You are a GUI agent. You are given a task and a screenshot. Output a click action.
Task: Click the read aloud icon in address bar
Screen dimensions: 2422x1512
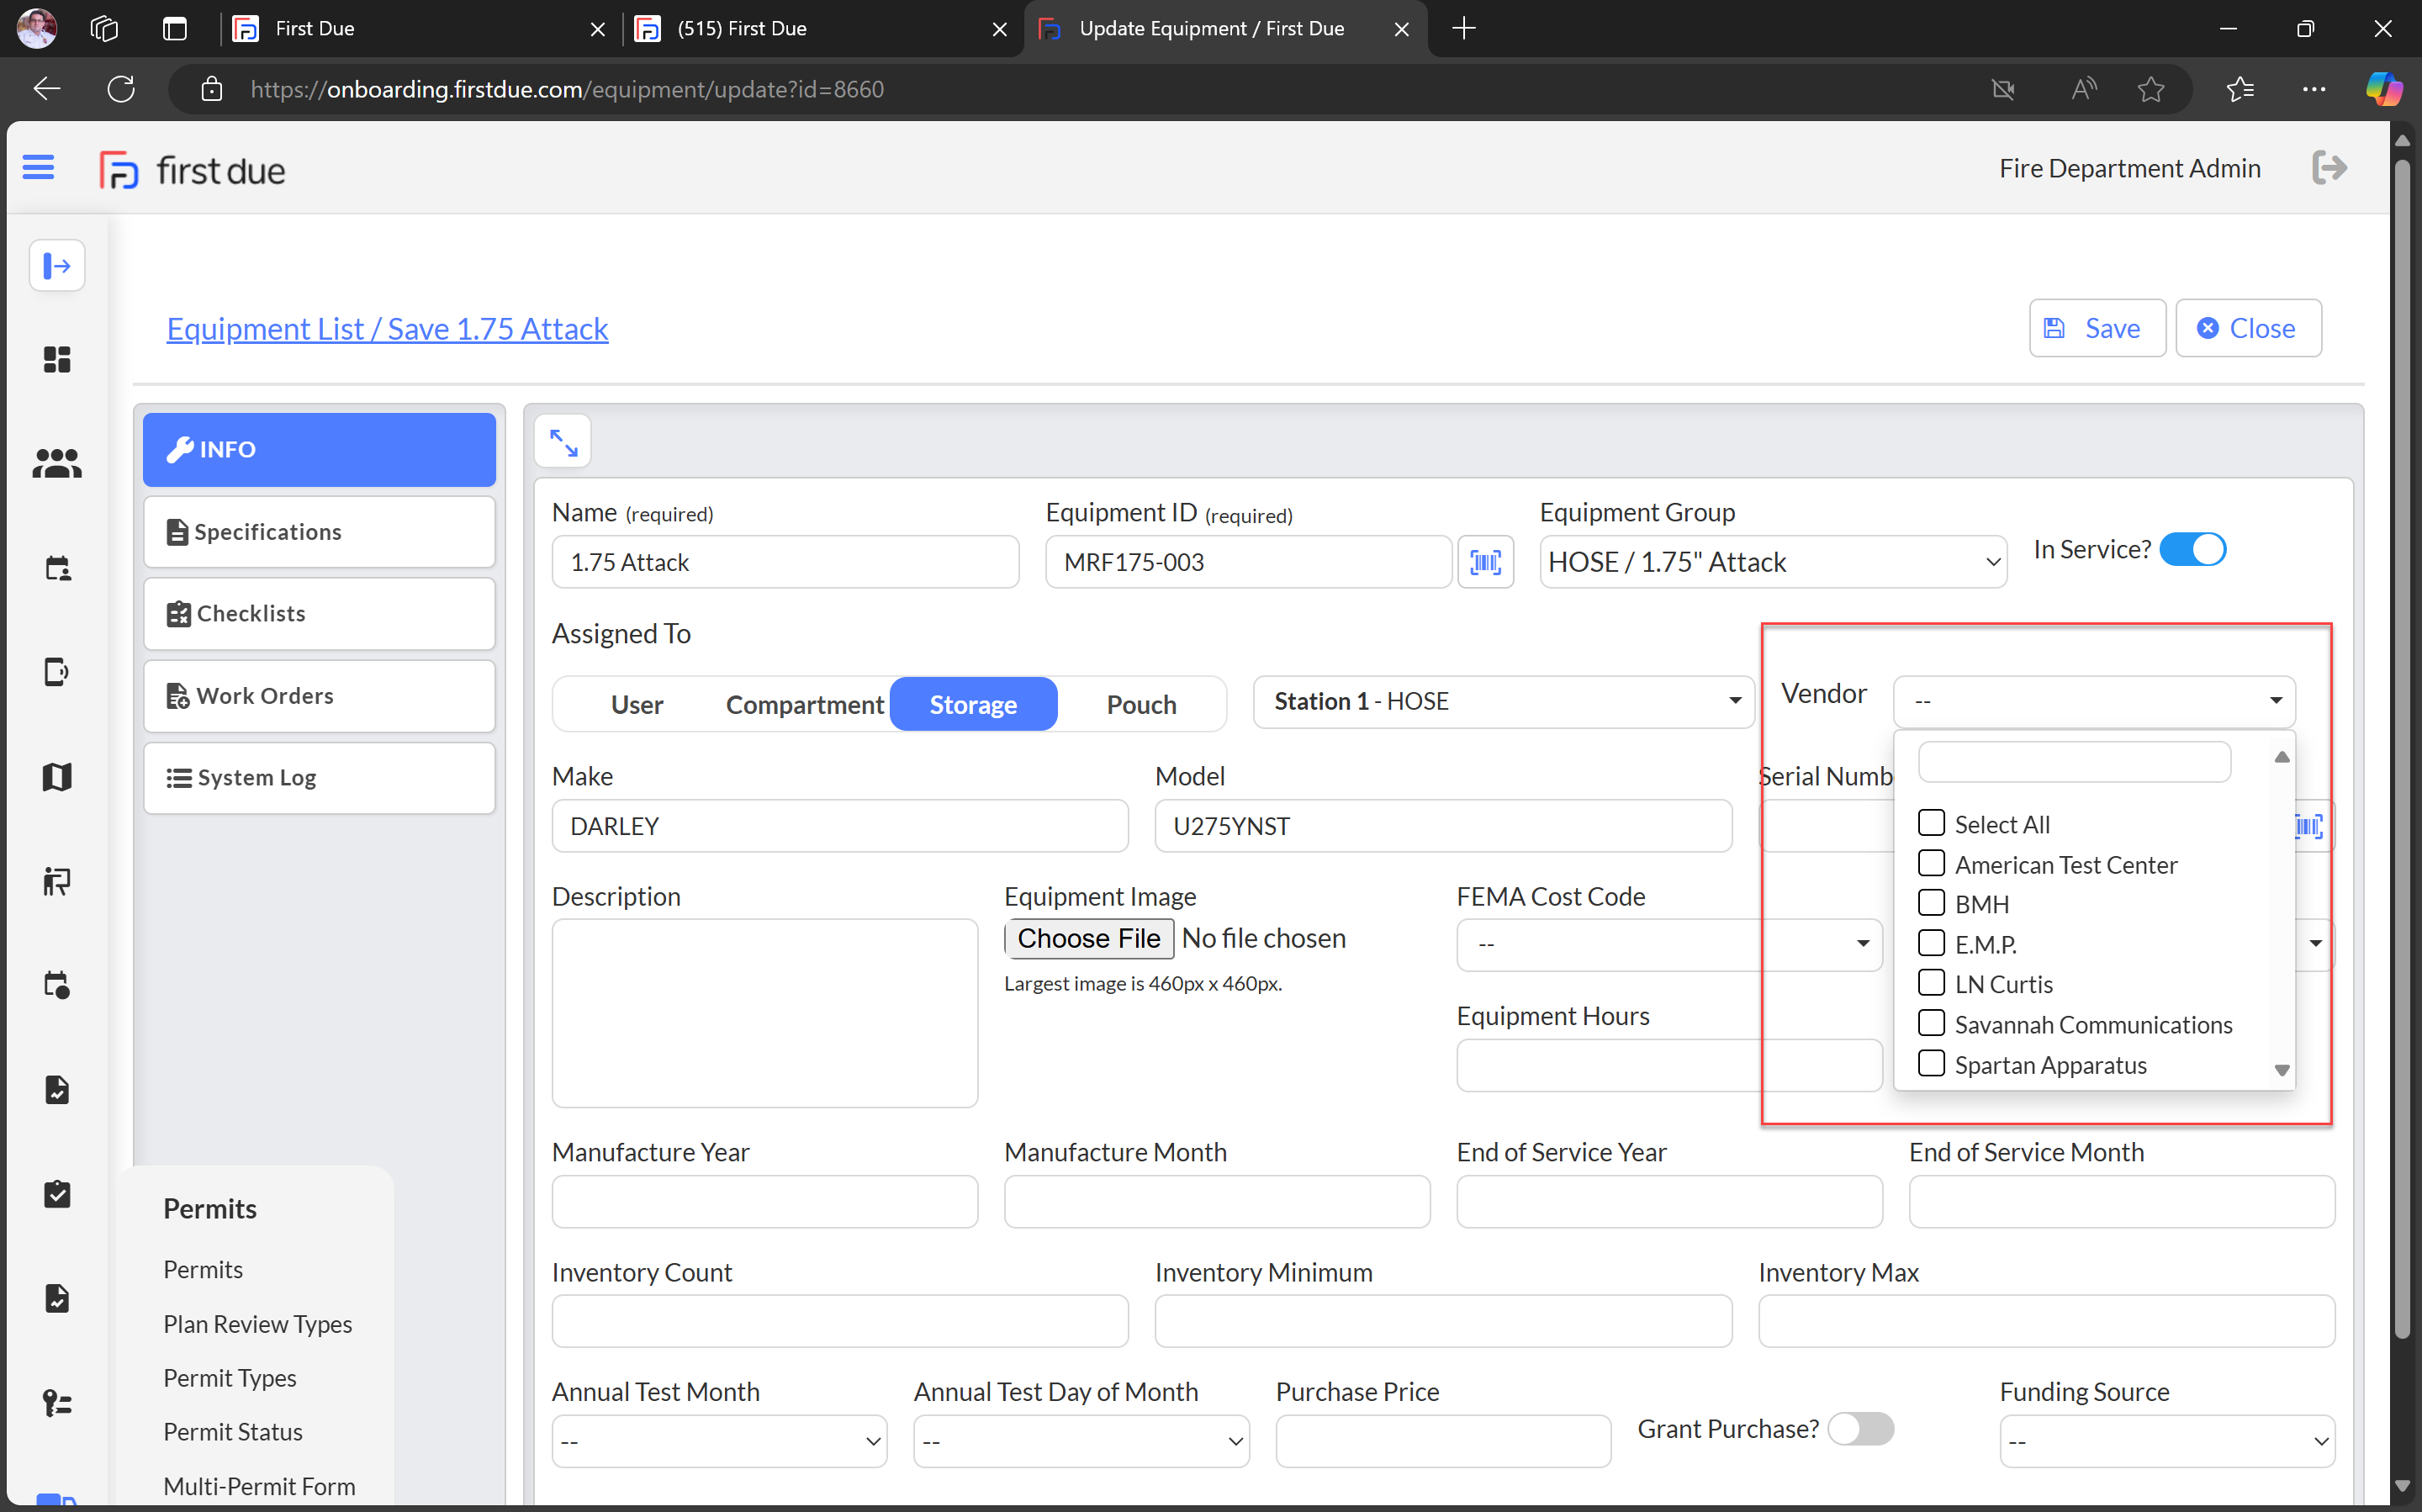click(x=2084, y=89)
